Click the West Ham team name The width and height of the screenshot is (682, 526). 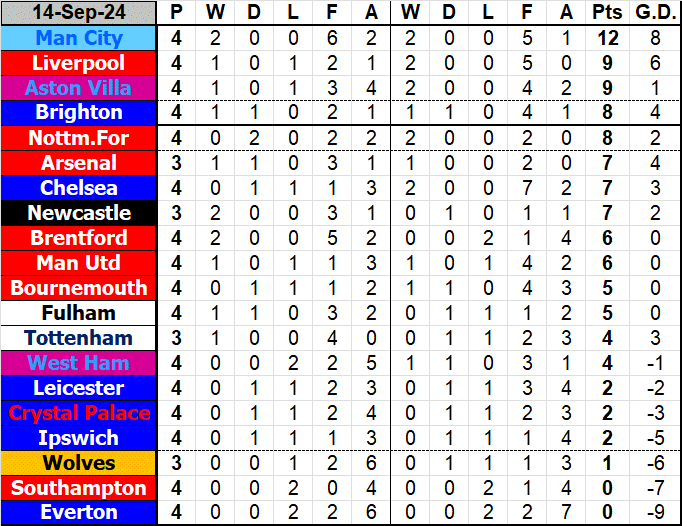click(79, 362)
